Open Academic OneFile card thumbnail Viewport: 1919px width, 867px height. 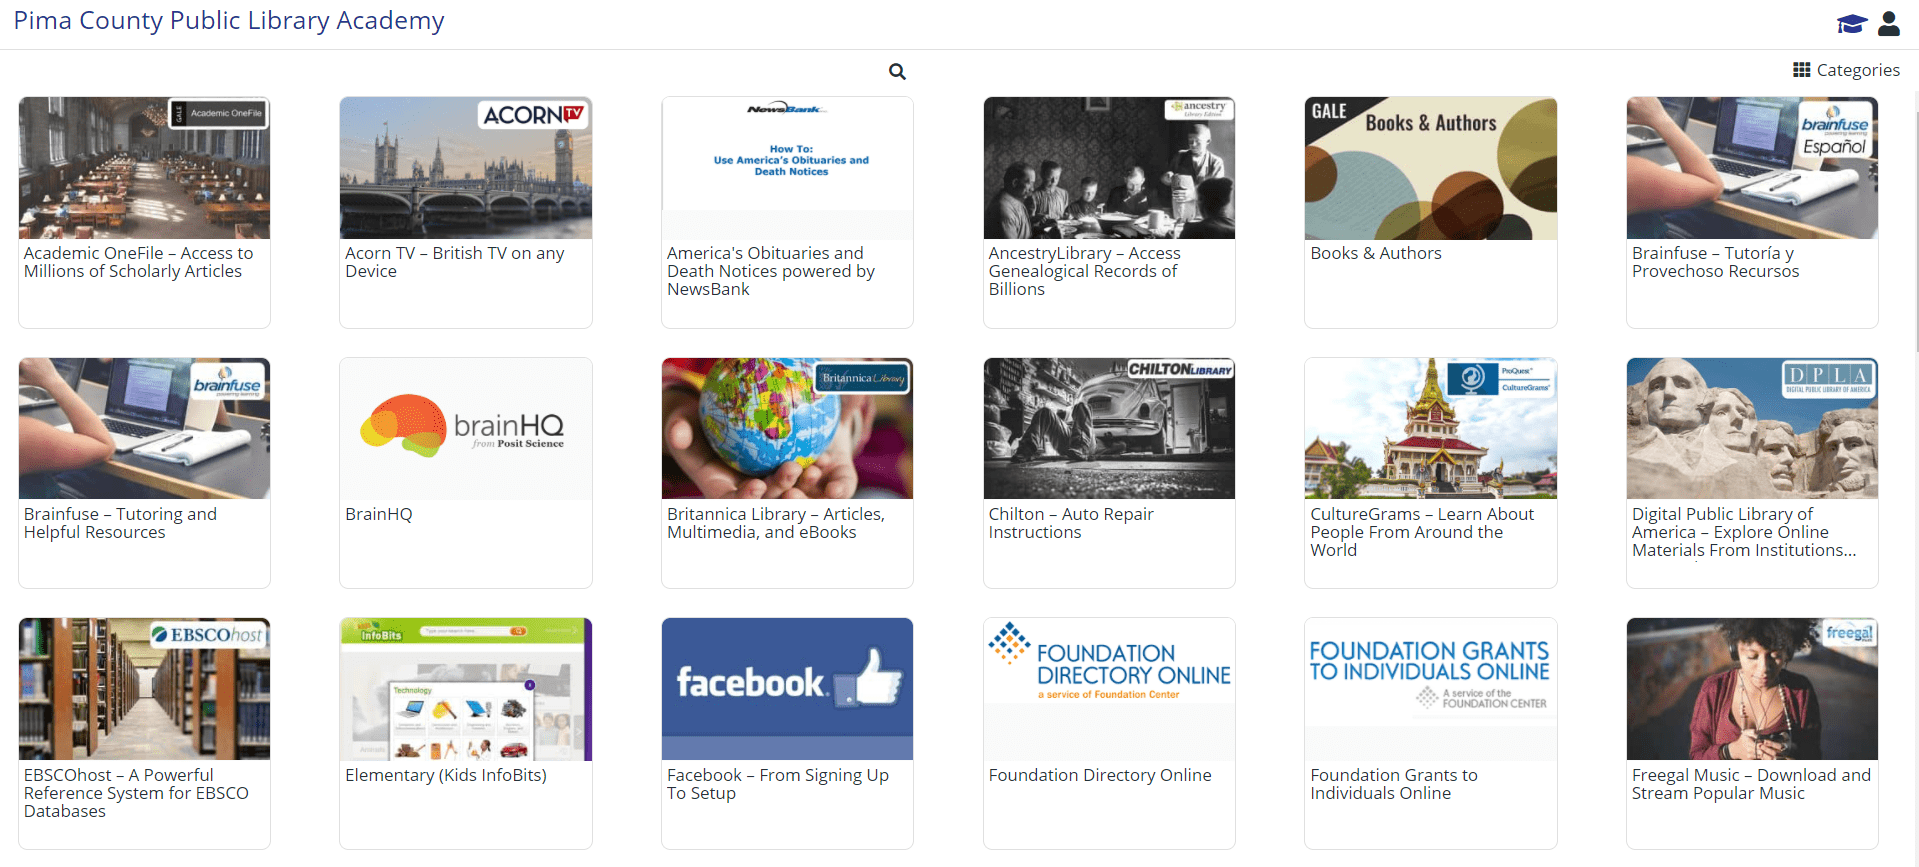pos(144,168)
